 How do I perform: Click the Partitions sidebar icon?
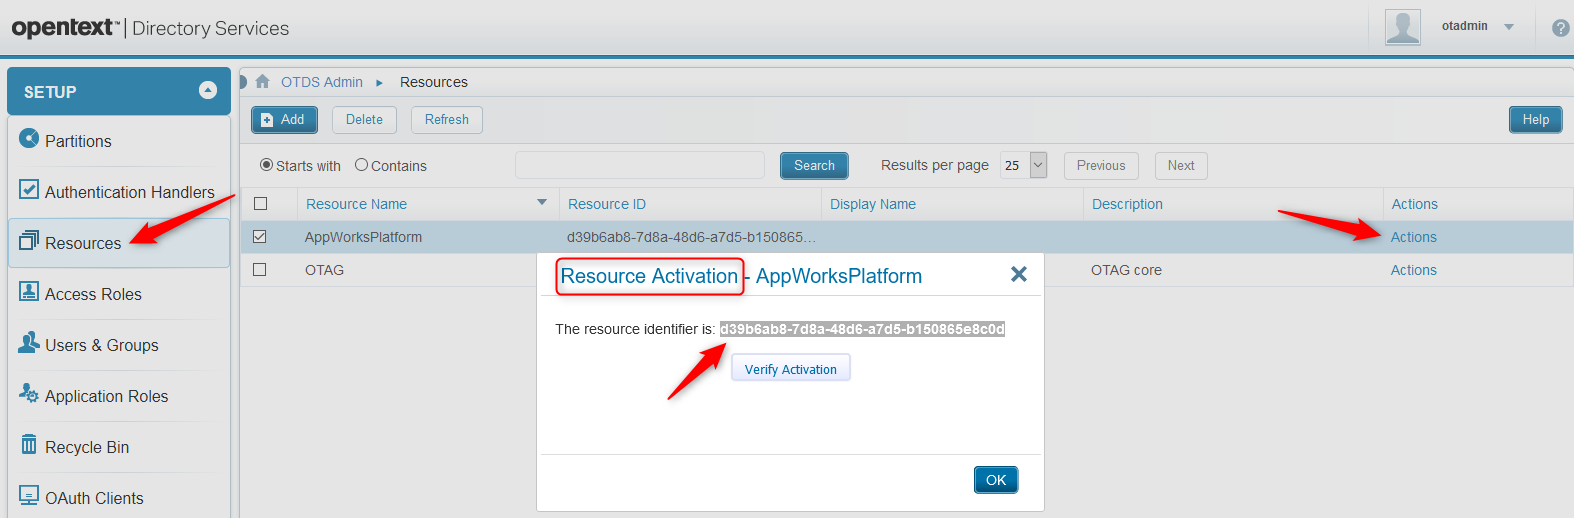[29, 138]
